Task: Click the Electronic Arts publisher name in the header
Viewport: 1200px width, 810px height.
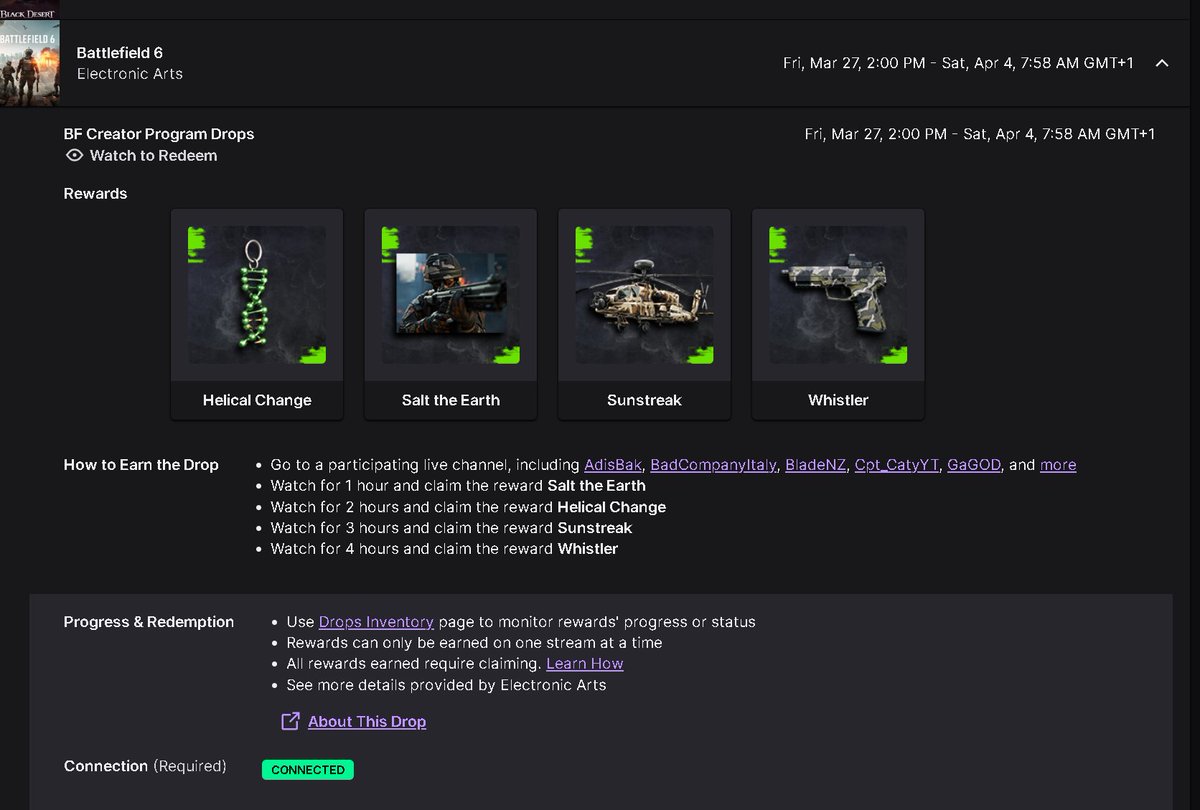Action: click(x=130, y=74)
